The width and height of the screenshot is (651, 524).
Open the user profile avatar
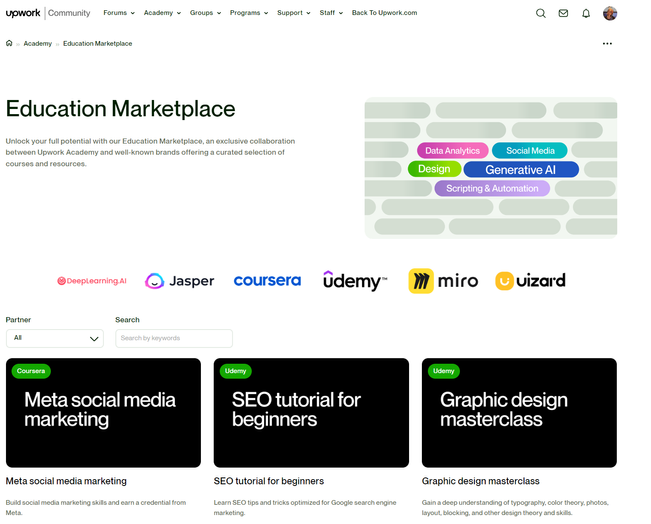click(610, 13)
